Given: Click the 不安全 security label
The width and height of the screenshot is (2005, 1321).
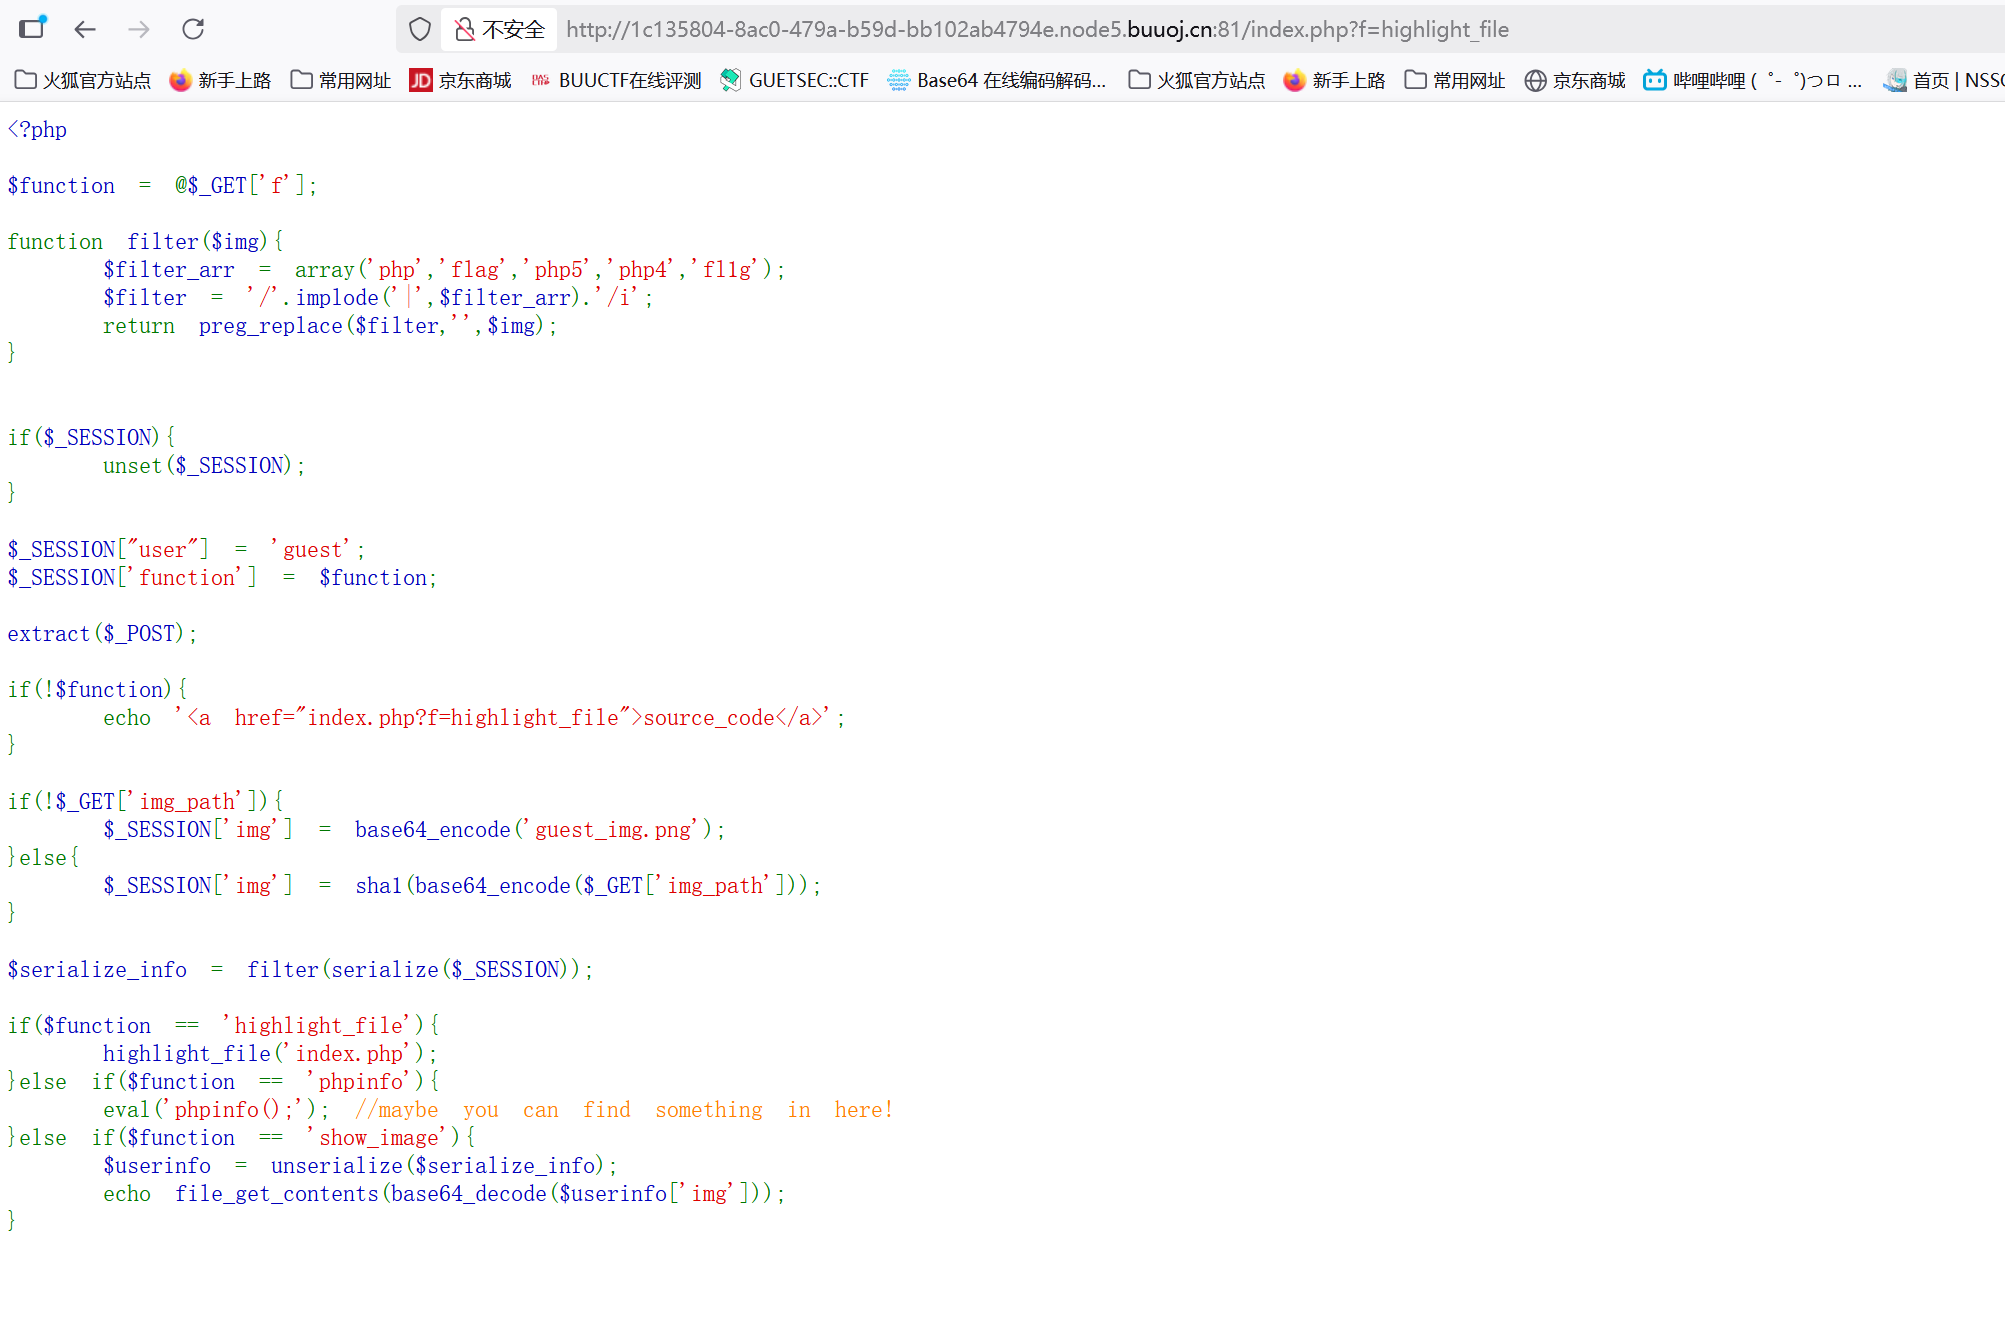Looking at the screenshot, I should click(x=513, y=30).
